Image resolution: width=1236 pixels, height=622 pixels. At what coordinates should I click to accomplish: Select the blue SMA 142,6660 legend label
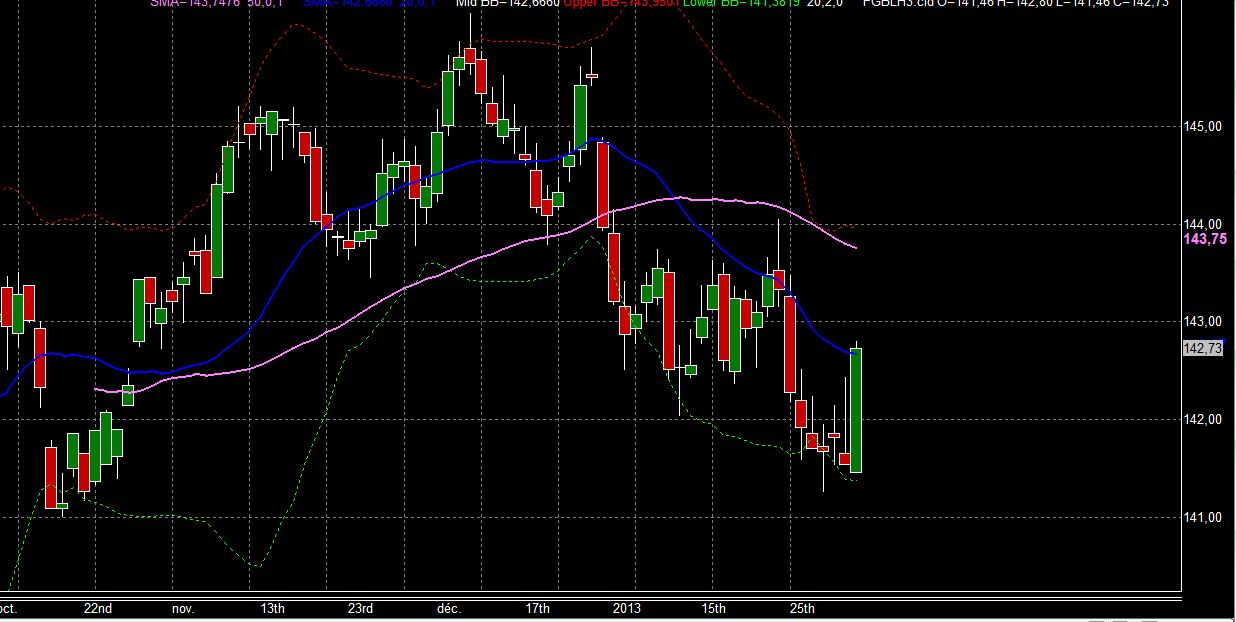click(x=370, y=4)
